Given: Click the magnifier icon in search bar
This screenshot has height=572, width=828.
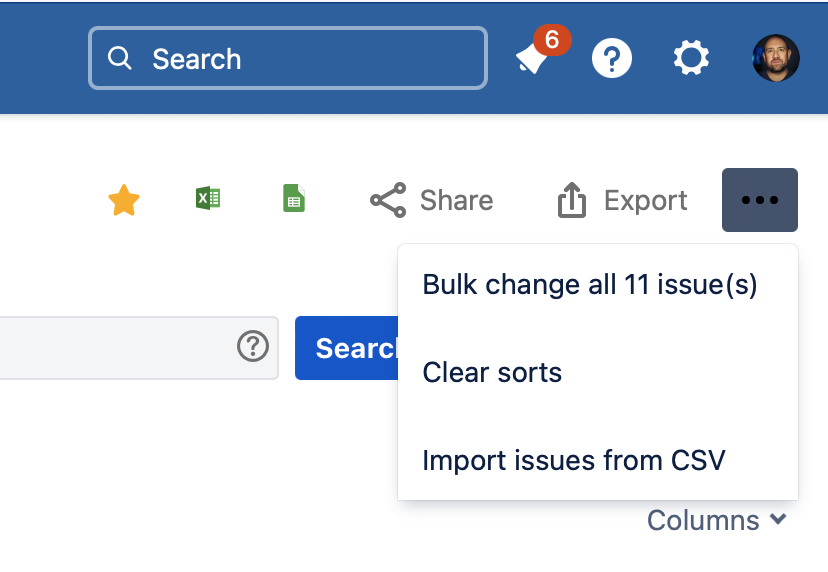Looking at the screenshot, I should pyautogui.click(x=120, y=58).
